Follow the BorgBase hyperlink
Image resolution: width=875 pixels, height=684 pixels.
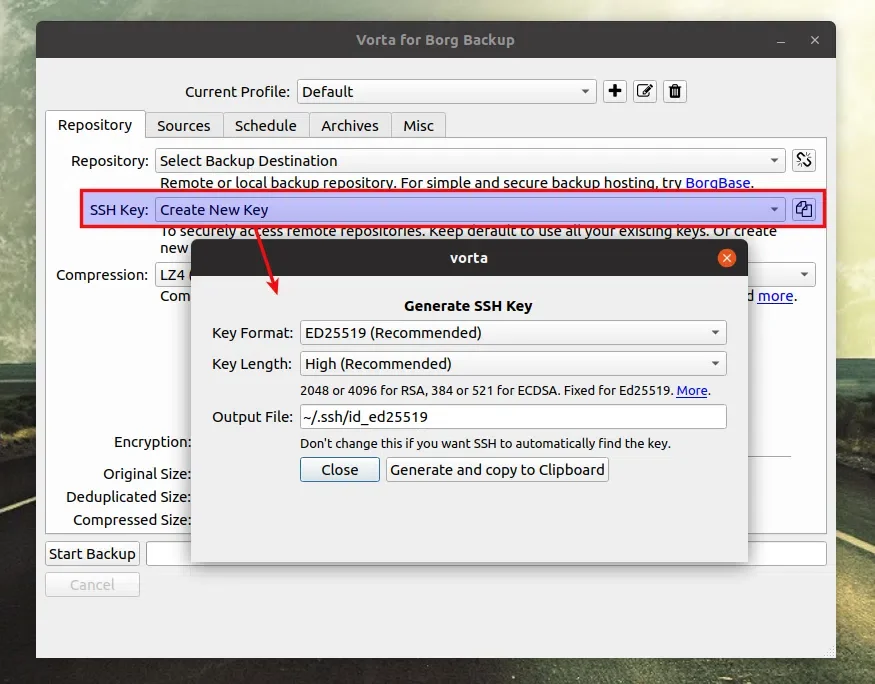click(718, 183)
